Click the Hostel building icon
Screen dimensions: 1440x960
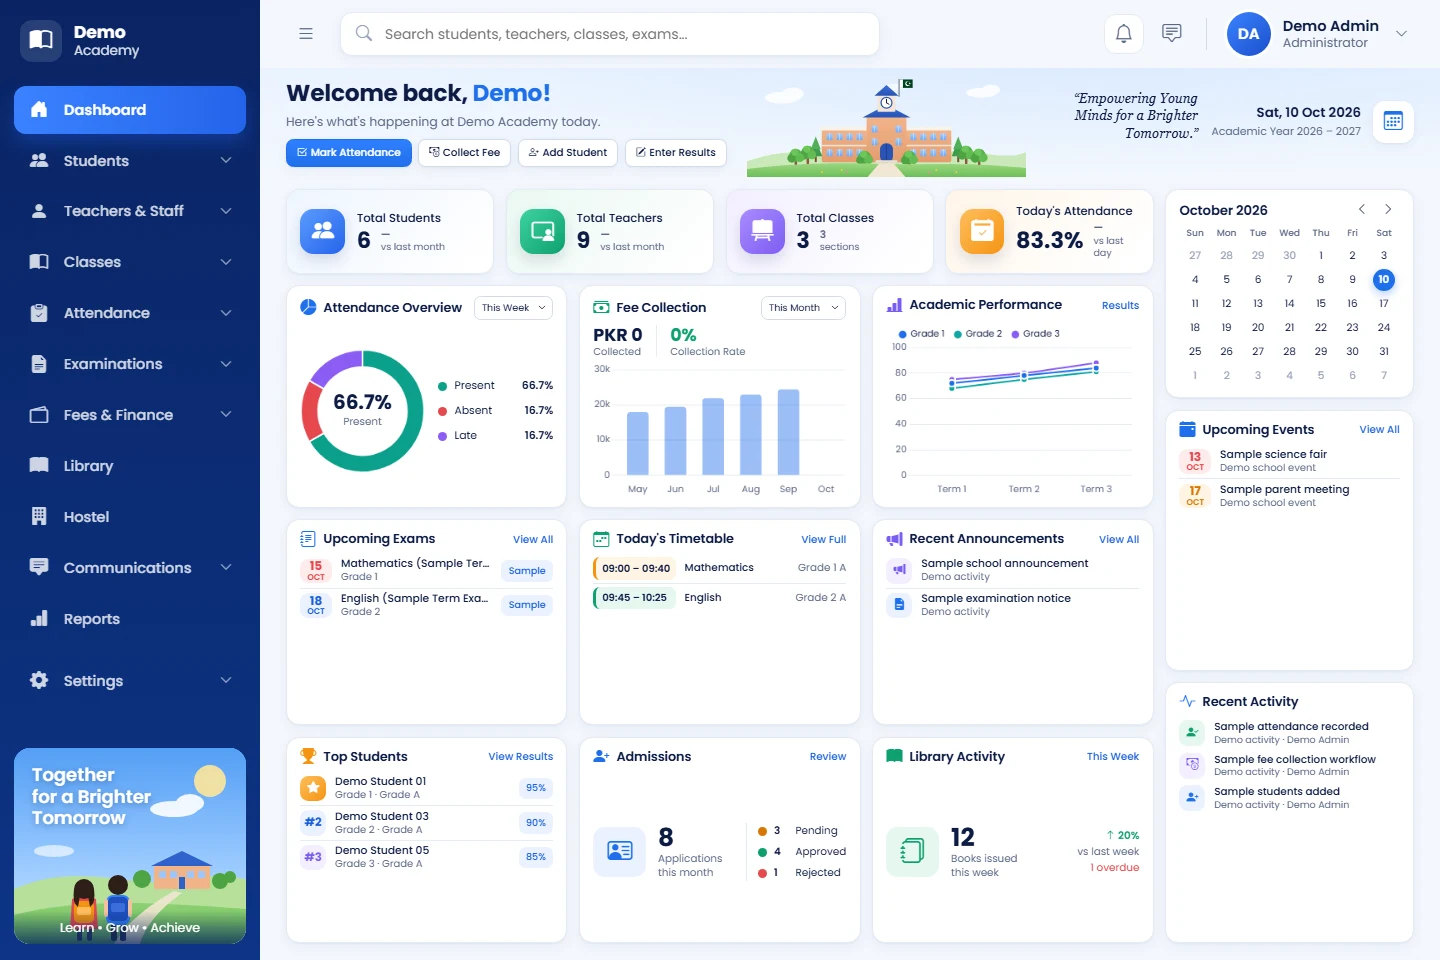coord(39,516)
